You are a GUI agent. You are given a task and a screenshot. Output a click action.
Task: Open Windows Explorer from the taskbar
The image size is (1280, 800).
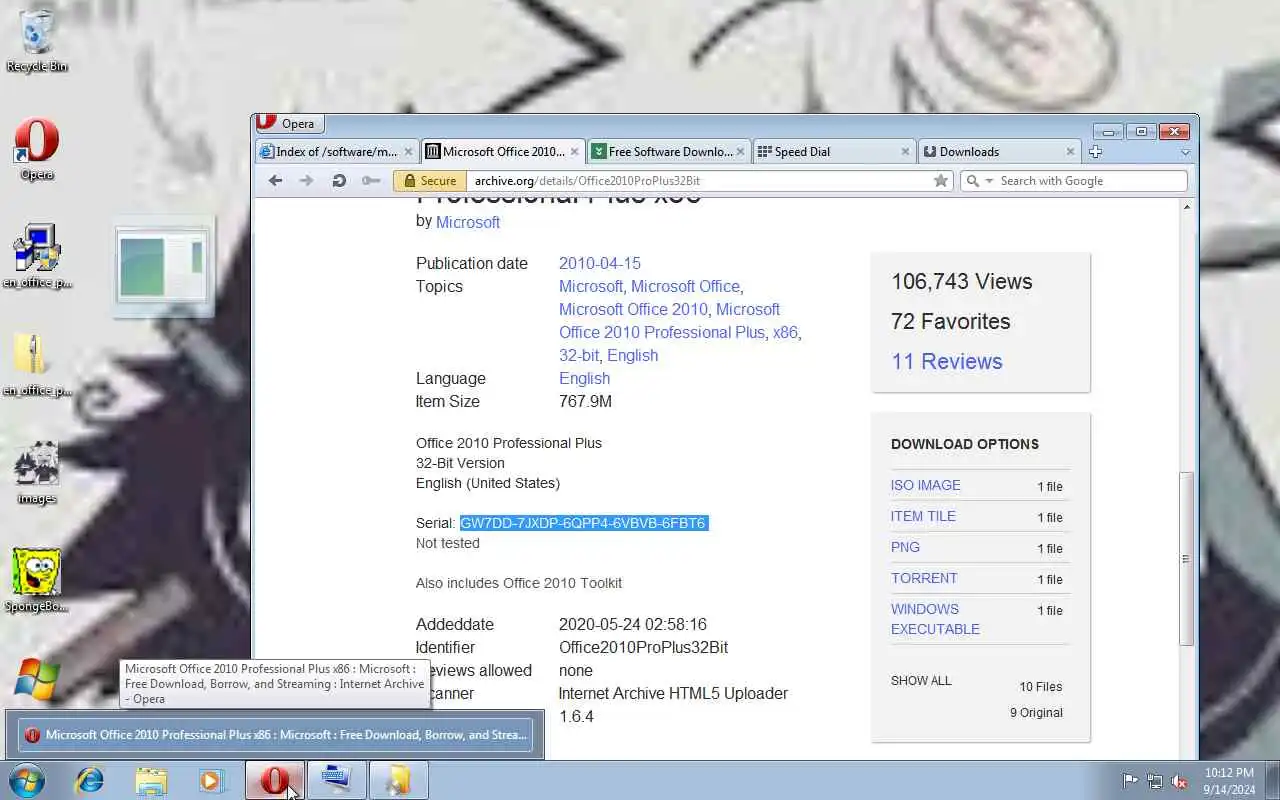tap(151, 780)
